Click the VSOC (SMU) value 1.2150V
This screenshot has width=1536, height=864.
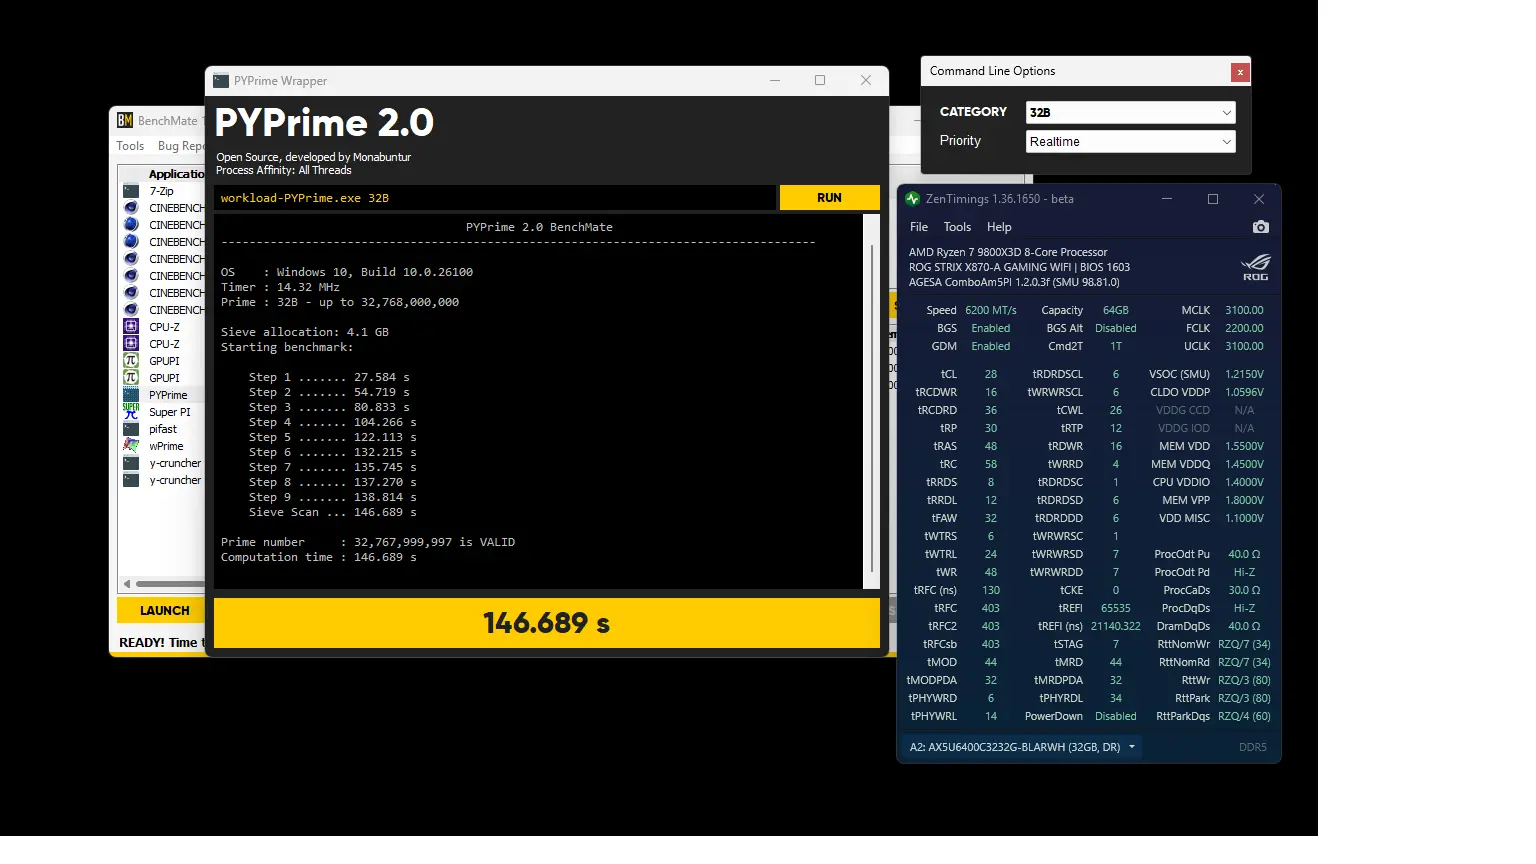[1244, 374]
